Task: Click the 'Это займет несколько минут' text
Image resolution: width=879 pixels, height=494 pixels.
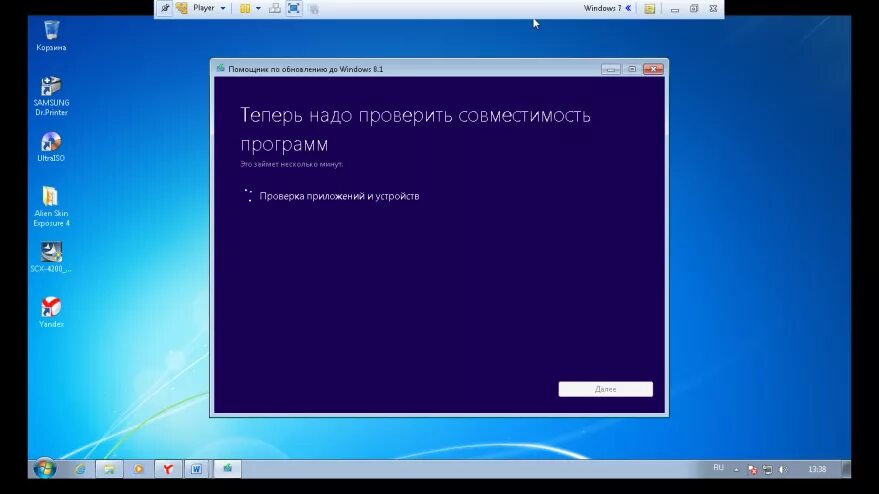Action: coord(292,164)
